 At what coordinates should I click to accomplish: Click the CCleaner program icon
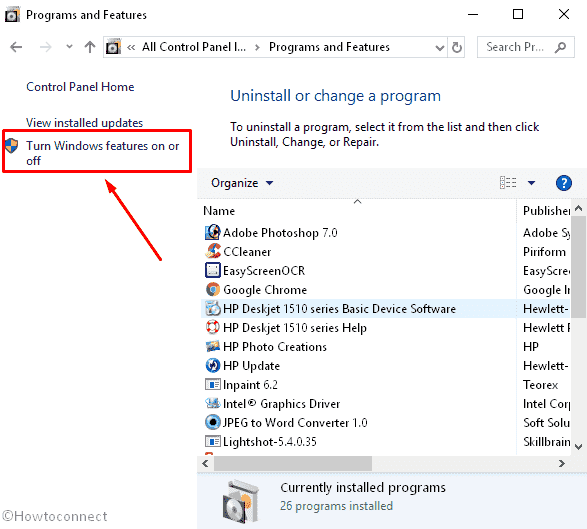[x=213, y=251]
